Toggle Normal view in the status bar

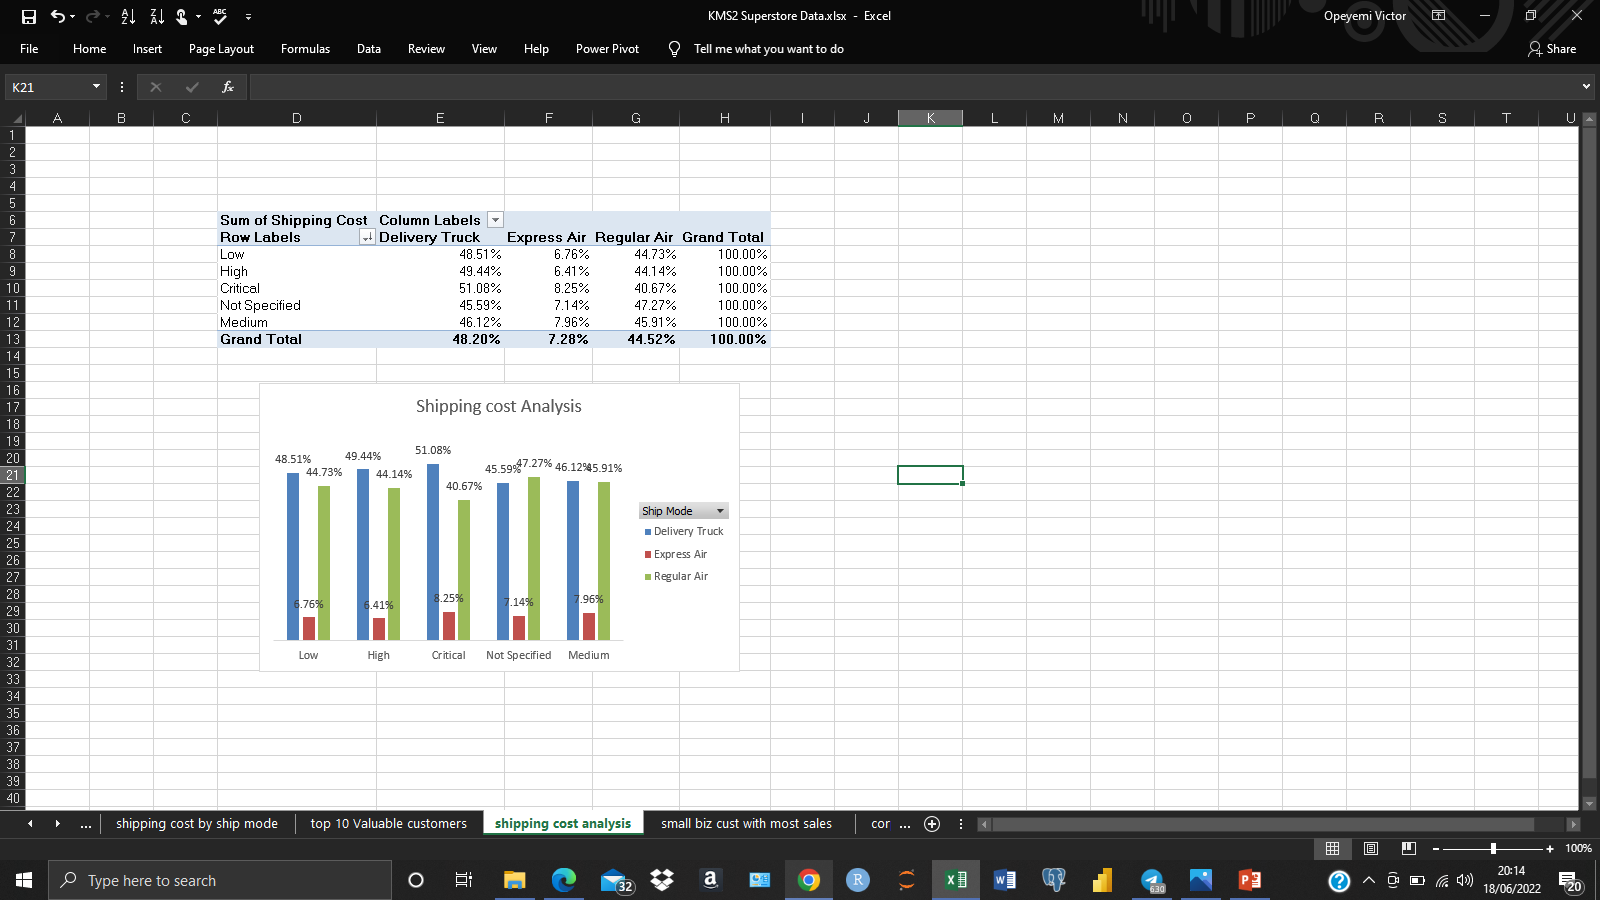pyautogui.click(x=1332, y=848)
